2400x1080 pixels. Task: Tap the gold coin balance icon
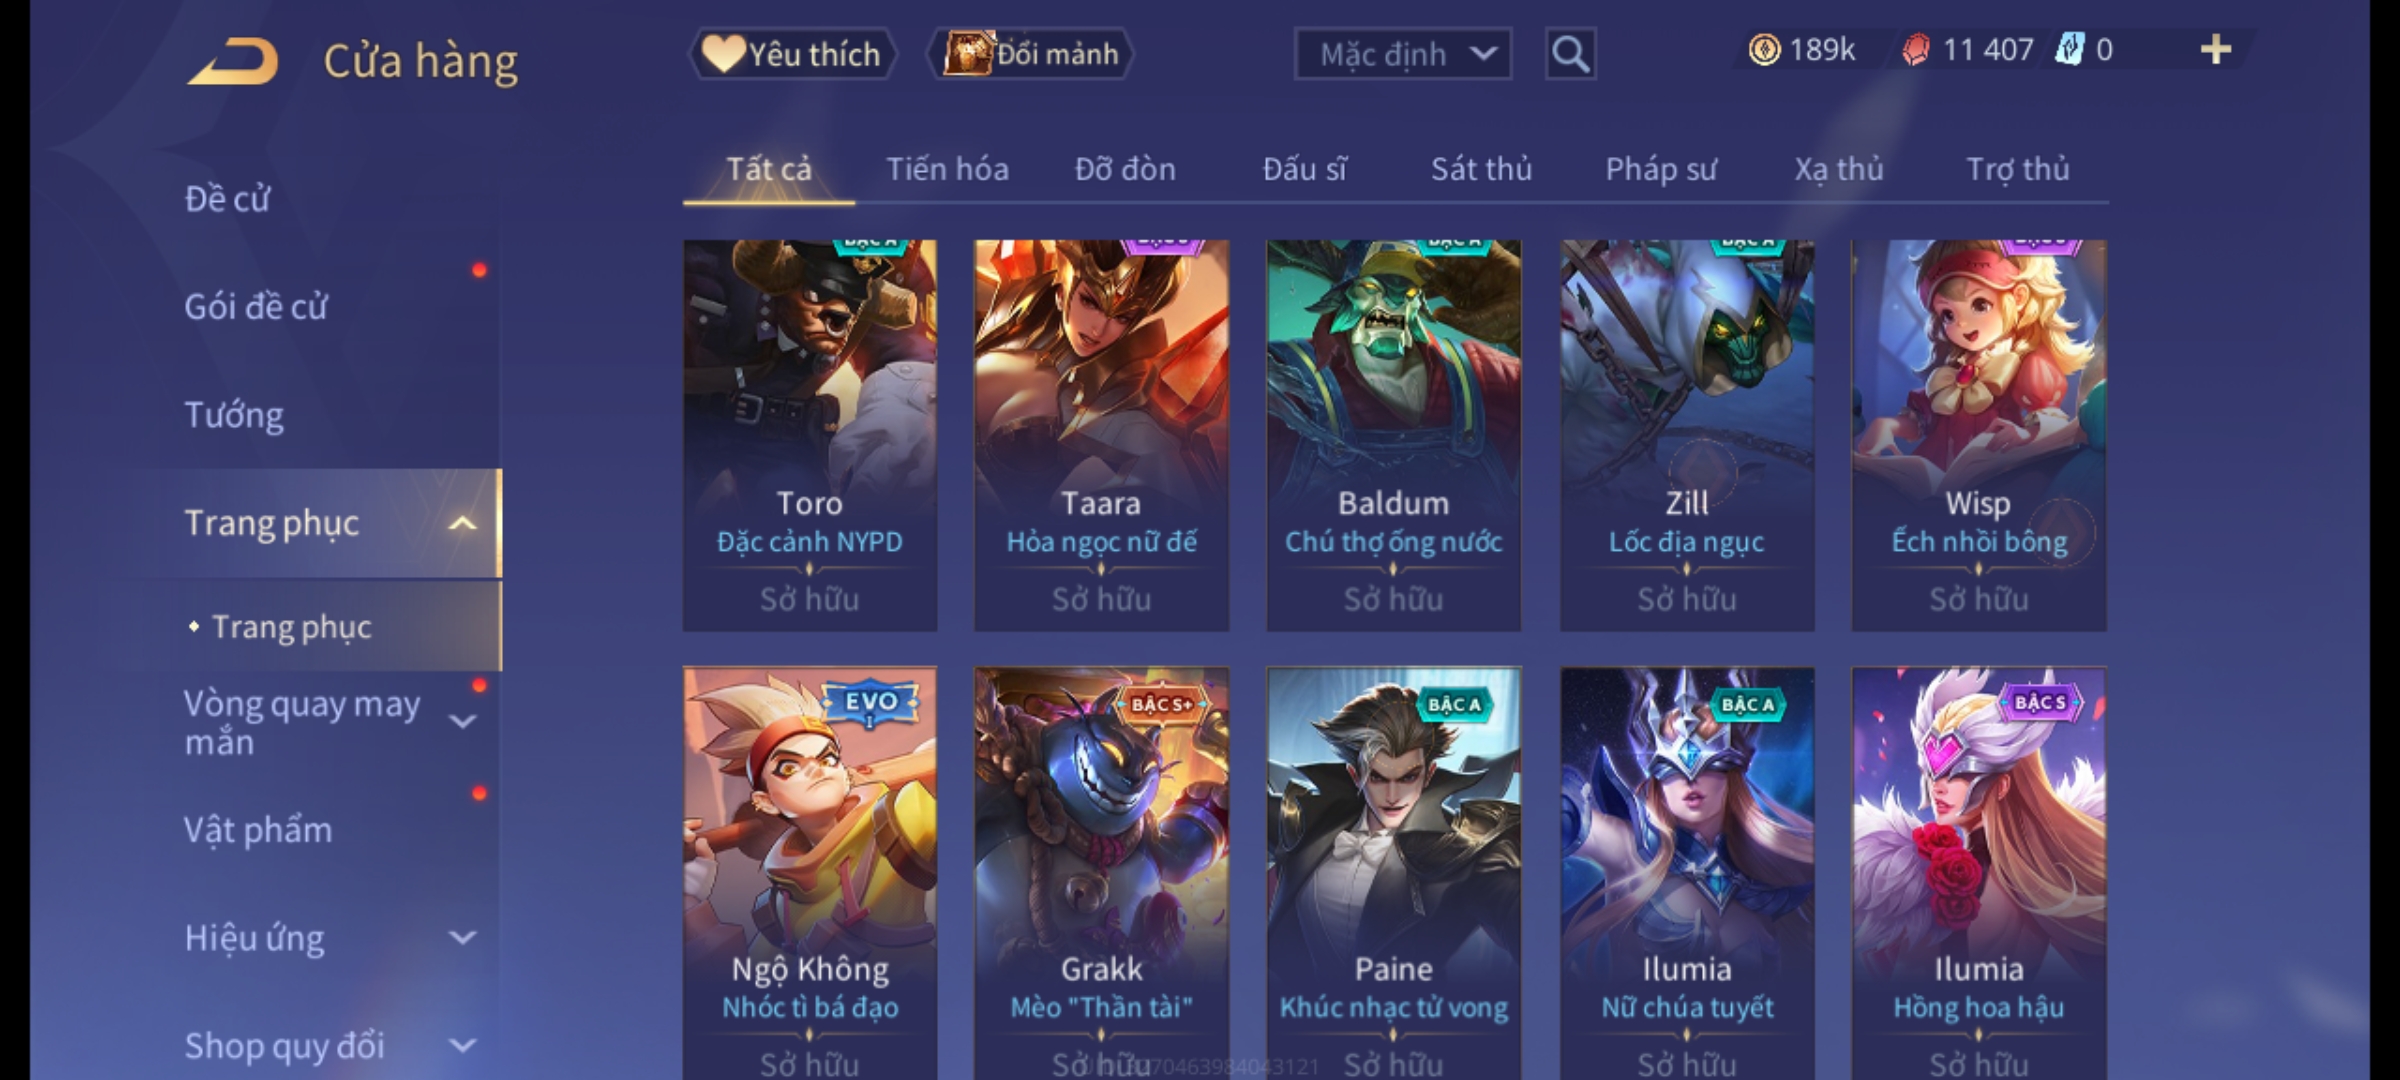[x=1764, y=50]
